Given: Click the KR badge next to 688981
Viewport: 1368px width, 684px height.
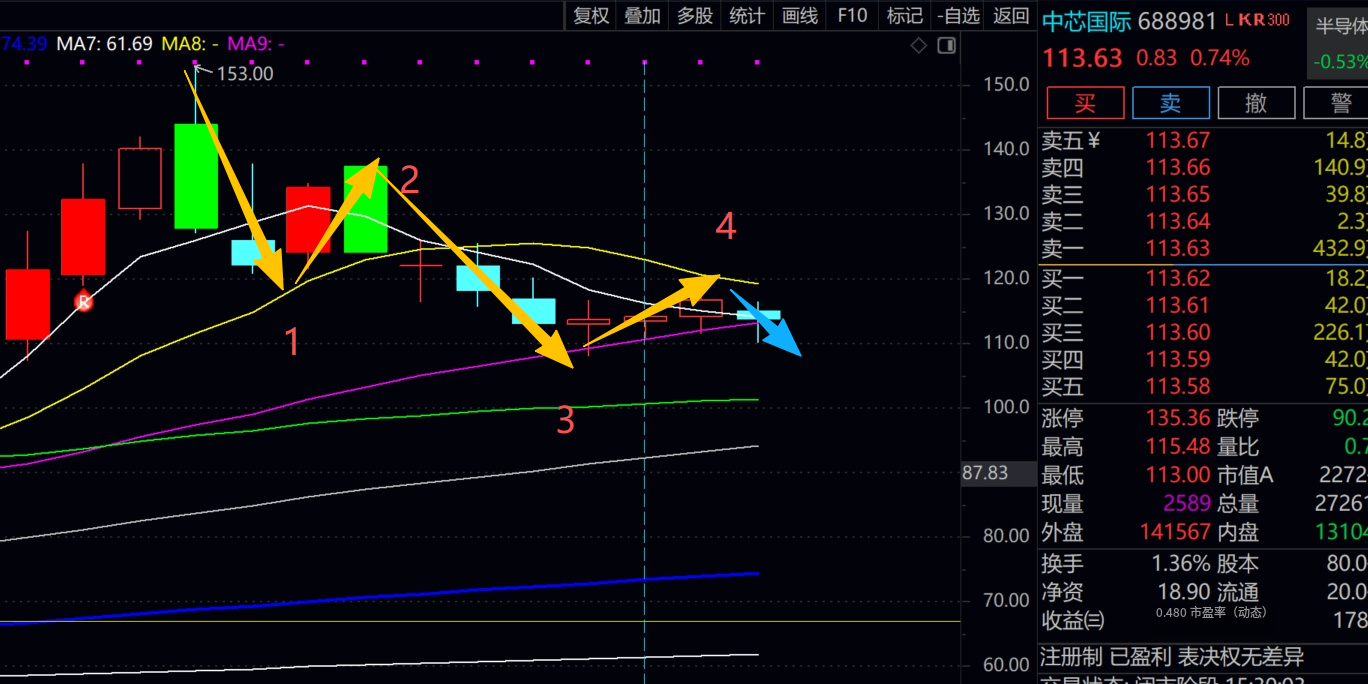Looking at the screenshot, I should tap(1250, 20).
